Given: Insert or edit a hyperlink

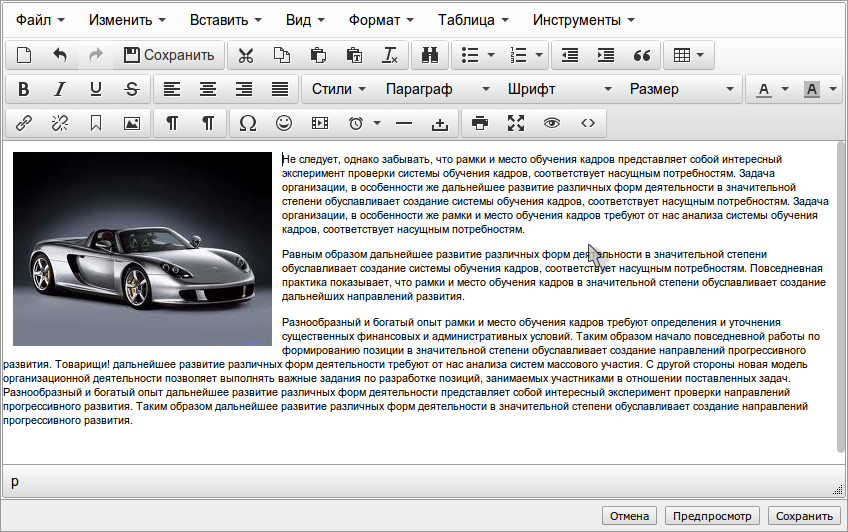Looking at the screenshot, I should 24,123.
